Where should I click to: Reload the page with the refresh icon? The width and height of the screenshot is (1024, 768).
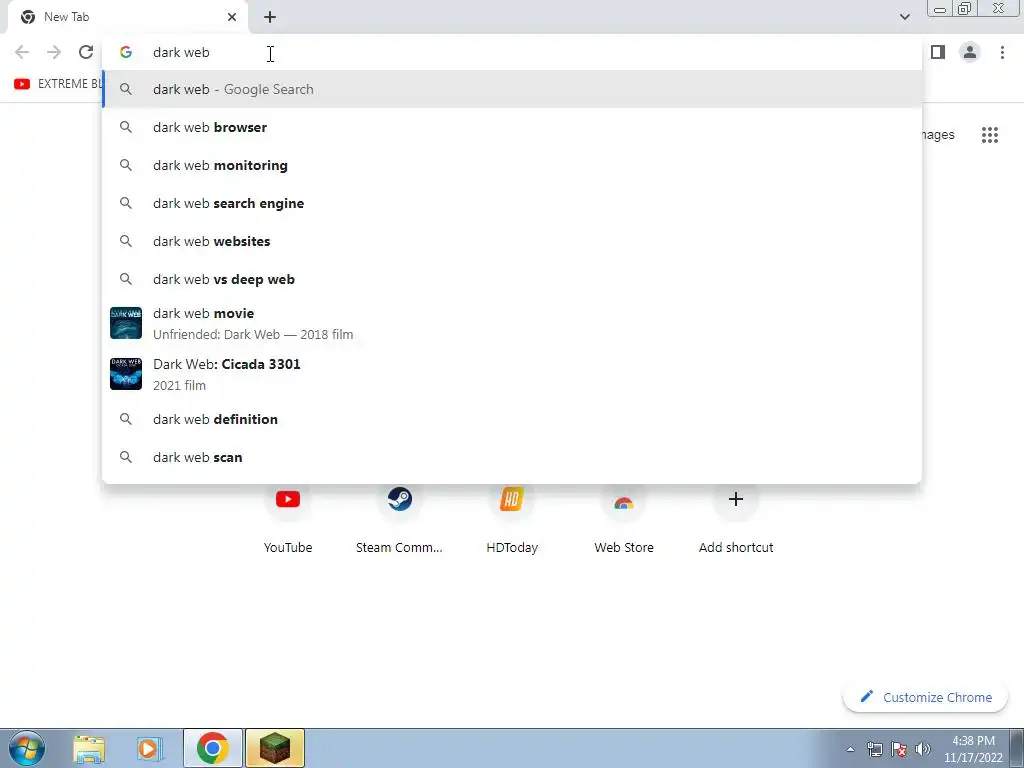[86, 52]
